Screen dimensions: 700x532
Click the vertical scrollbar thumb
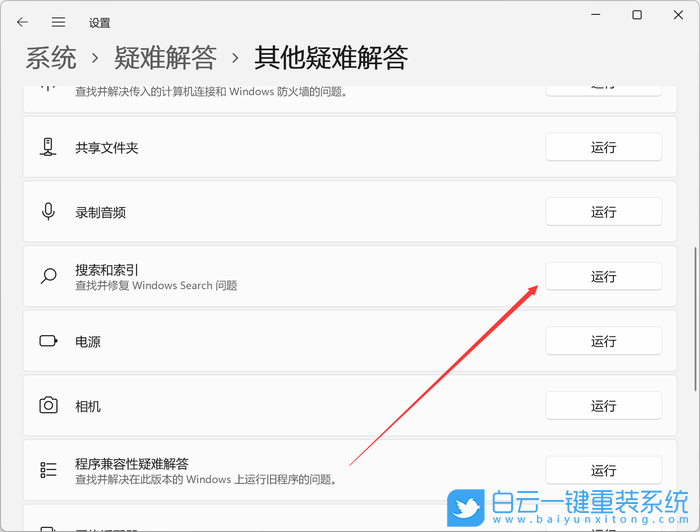tap(696, 319)
